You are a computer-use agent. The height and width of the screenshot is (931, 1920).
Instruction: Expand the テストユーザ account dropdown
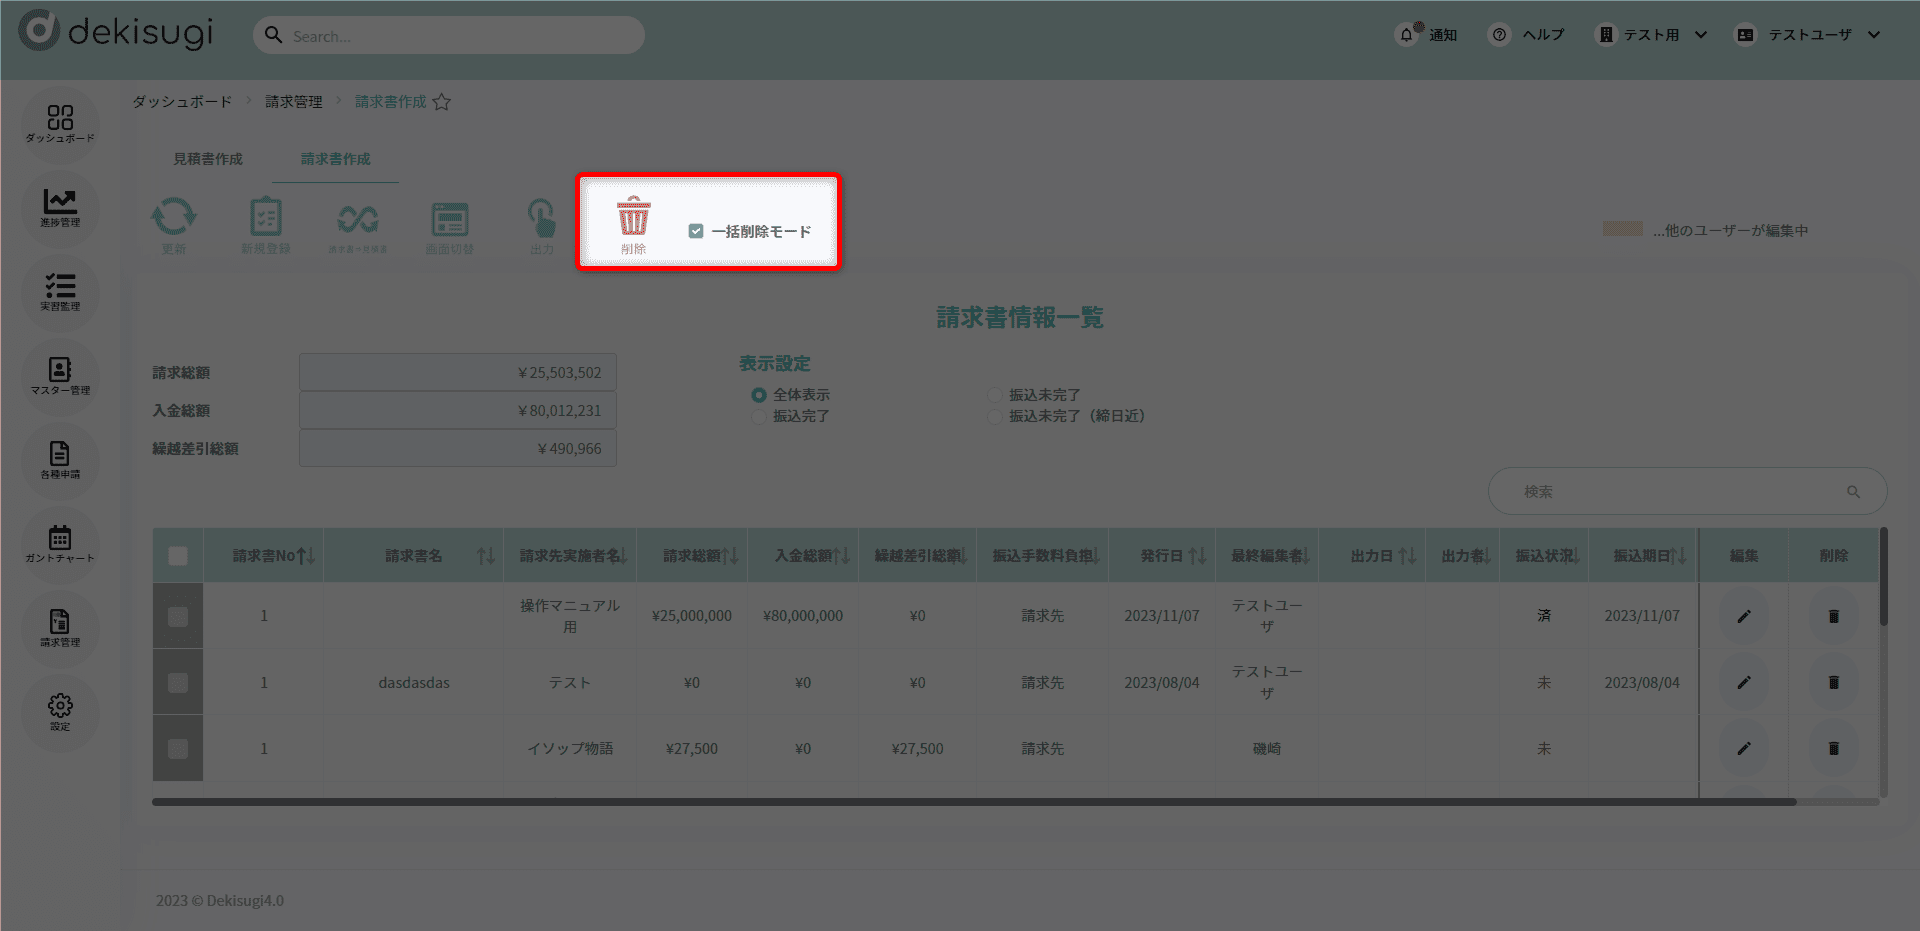click(1873, 35)
